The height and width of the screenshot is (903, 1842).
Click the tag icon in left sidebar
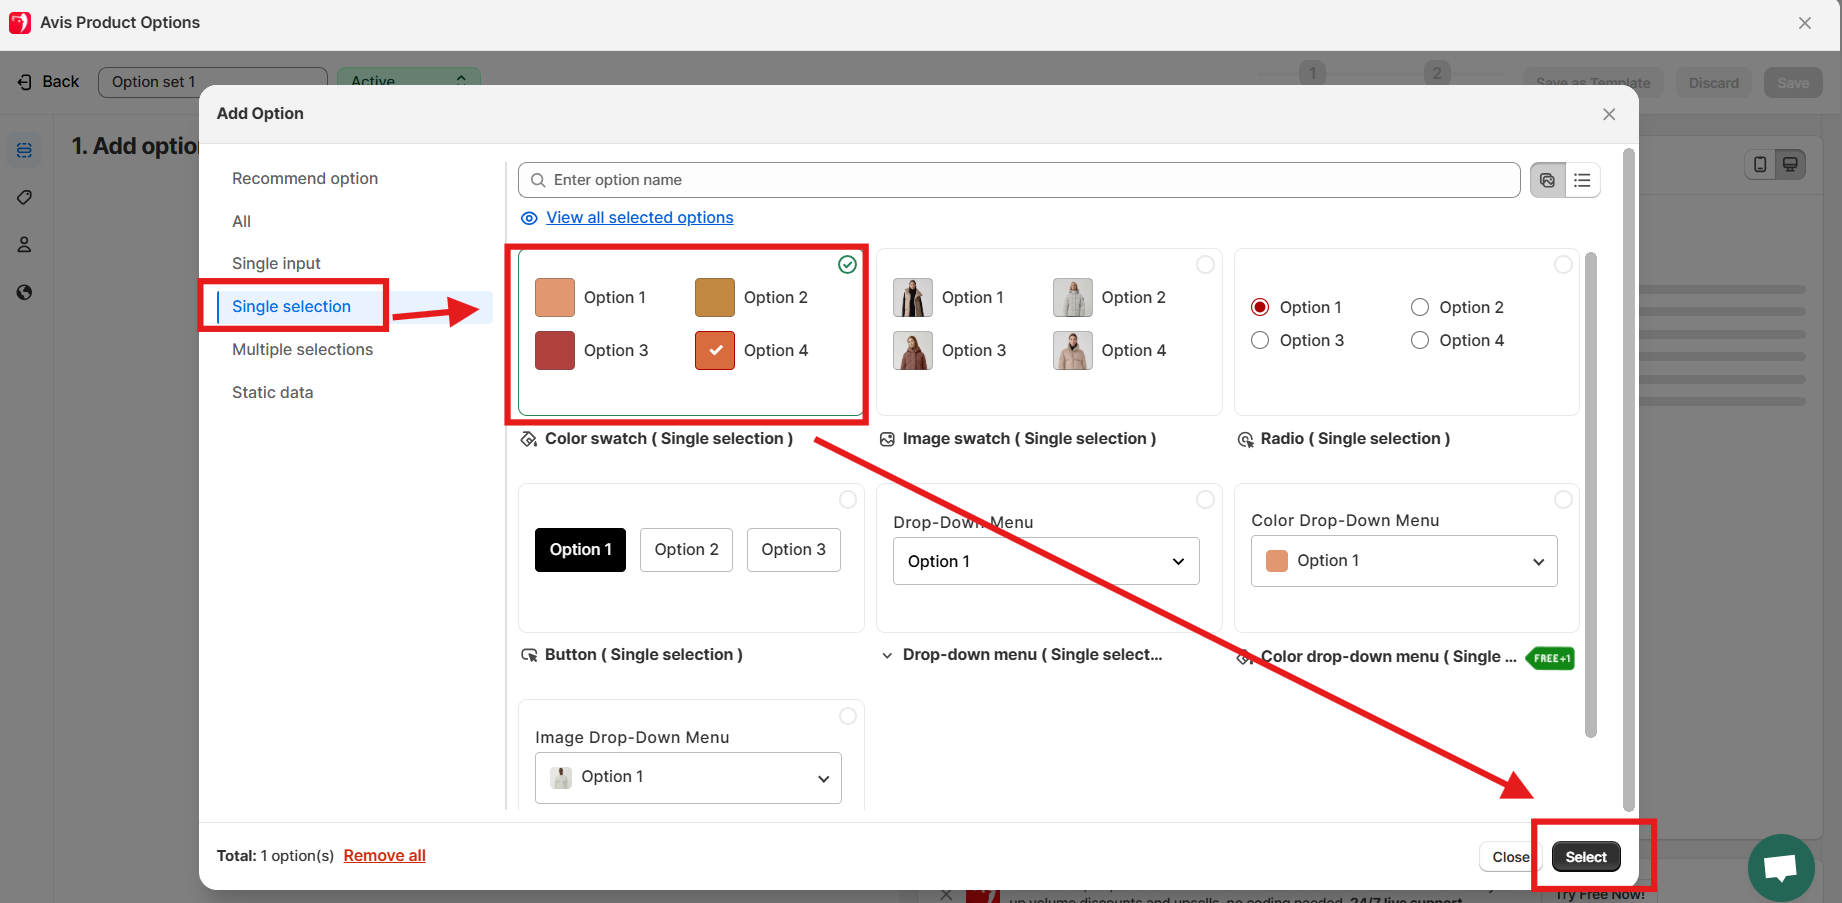[x=25, y=197]
